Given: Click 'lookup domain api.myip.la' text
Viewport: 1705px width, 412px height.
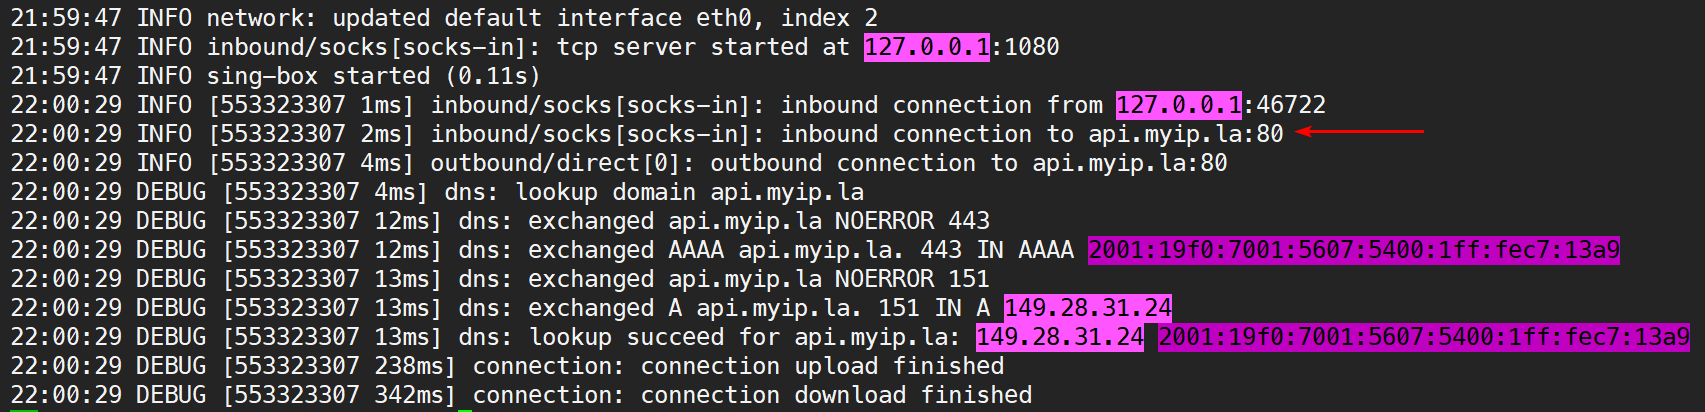Looking at the screenshot, I should pos(689,192).
